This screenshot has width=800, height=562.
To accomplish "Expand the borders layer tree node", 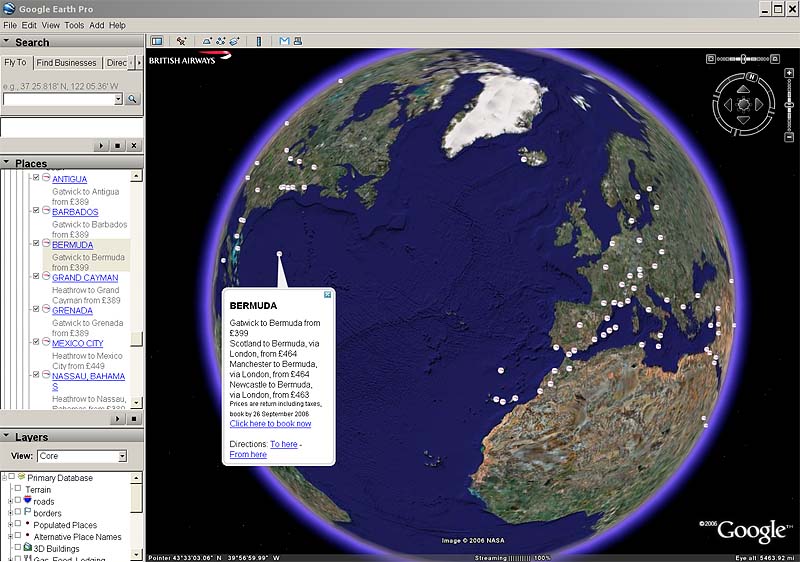I will tap(10, 513).
